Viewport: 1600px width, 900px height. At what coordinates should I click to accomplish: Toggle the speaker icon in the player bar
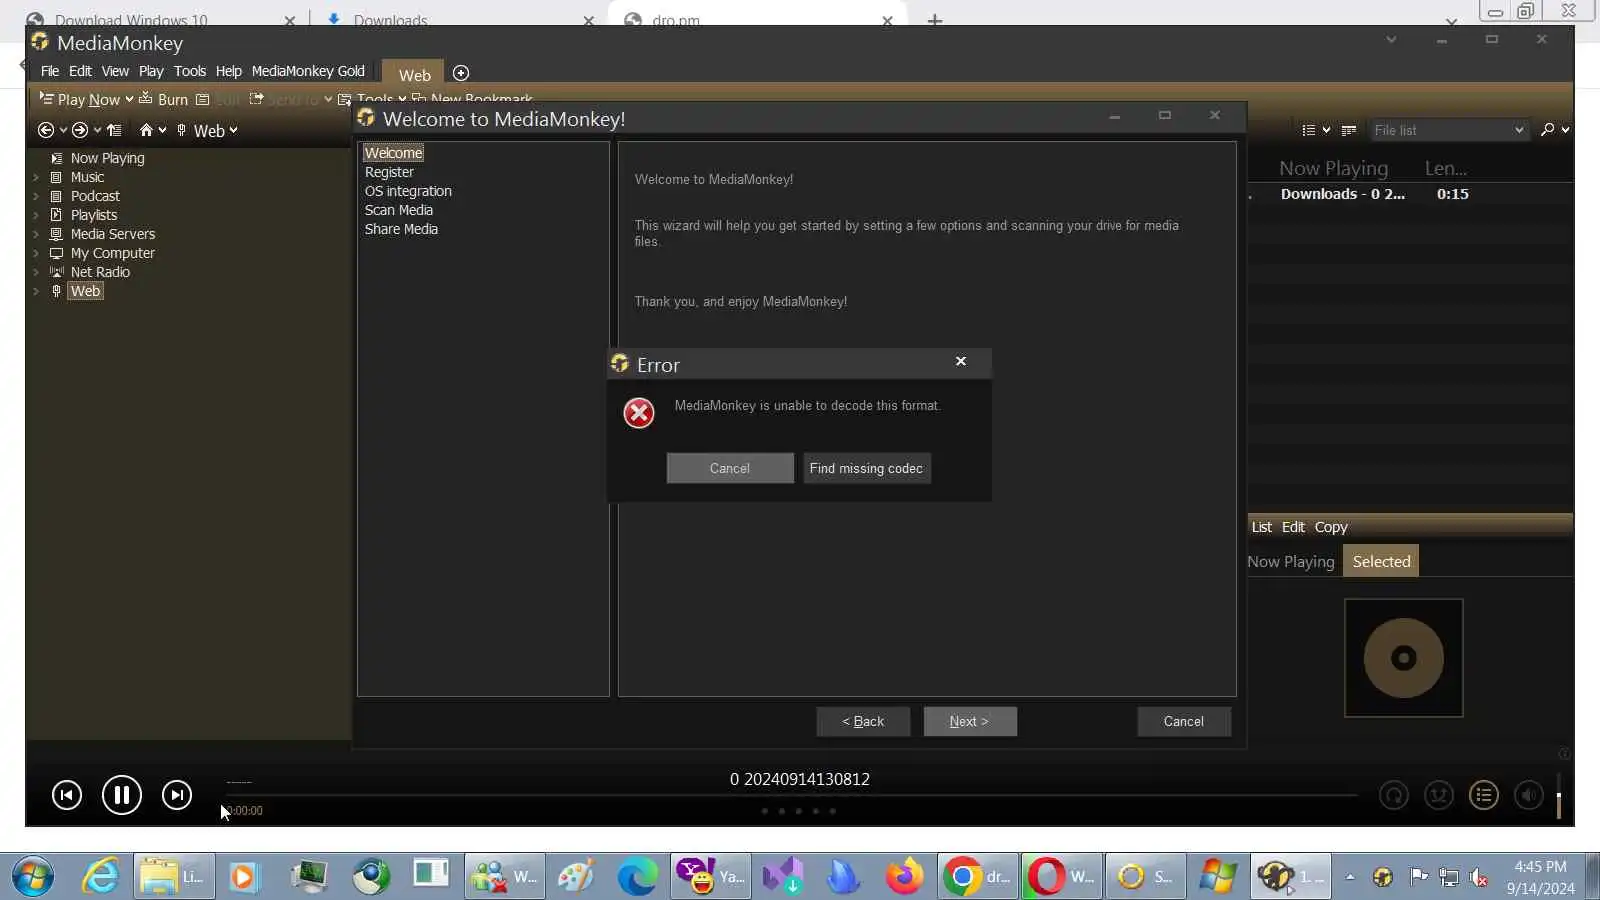coord(1529,795)
